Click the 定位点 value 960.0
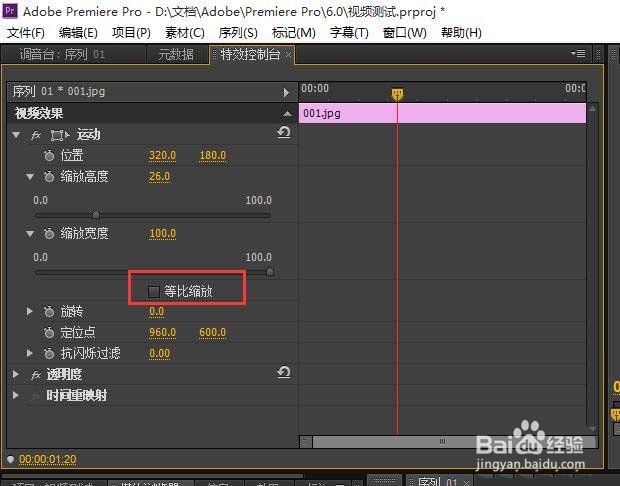620x486 pixels. pos(163,333)
